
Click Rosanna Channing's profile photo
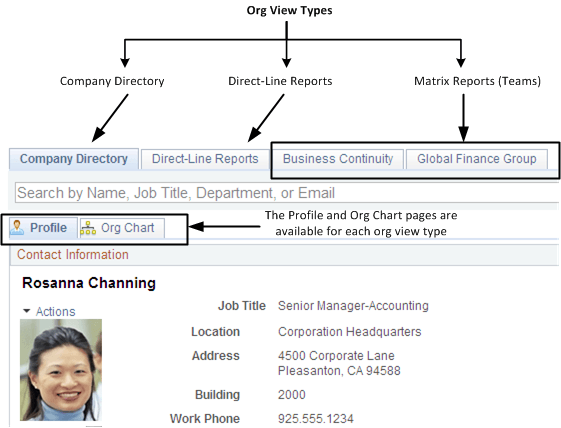pyautogui.click(x=61, y=370)
